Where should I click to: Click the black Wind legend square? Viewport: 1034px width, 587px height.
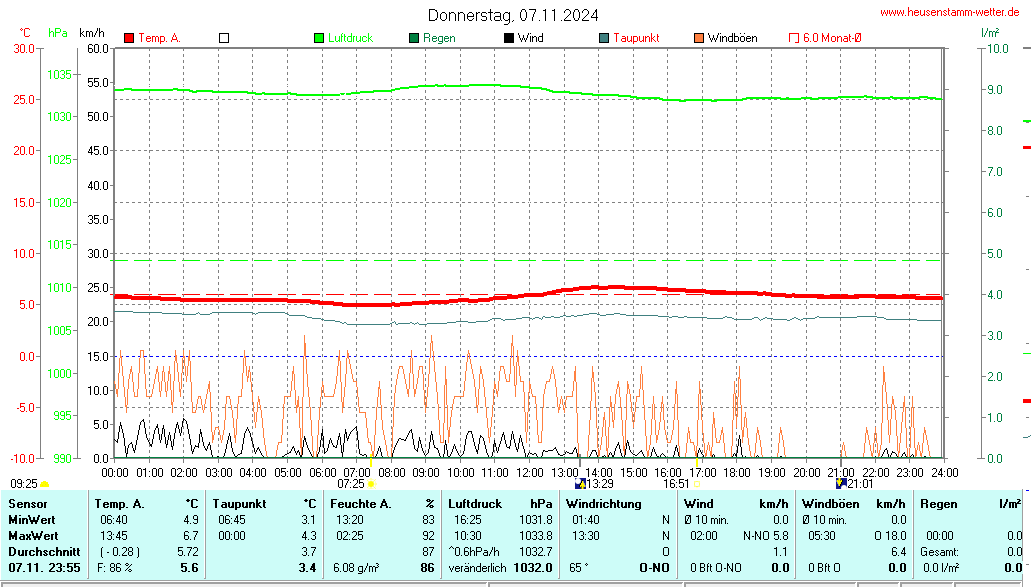[509, 38]
